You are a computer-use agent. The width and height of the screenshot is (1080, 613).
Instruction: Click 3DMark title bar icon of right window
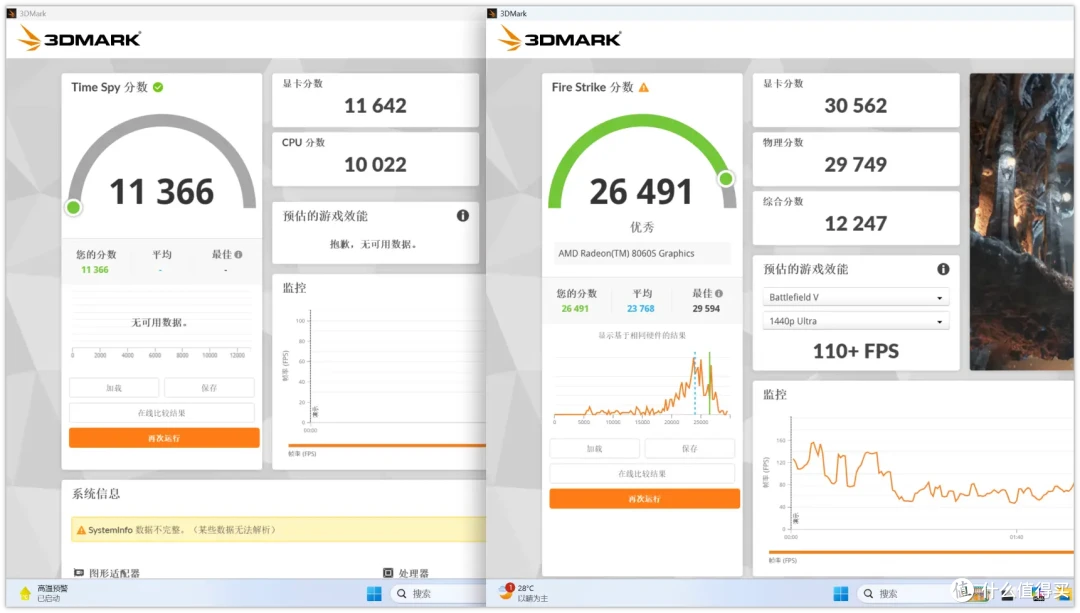[492, 13]
